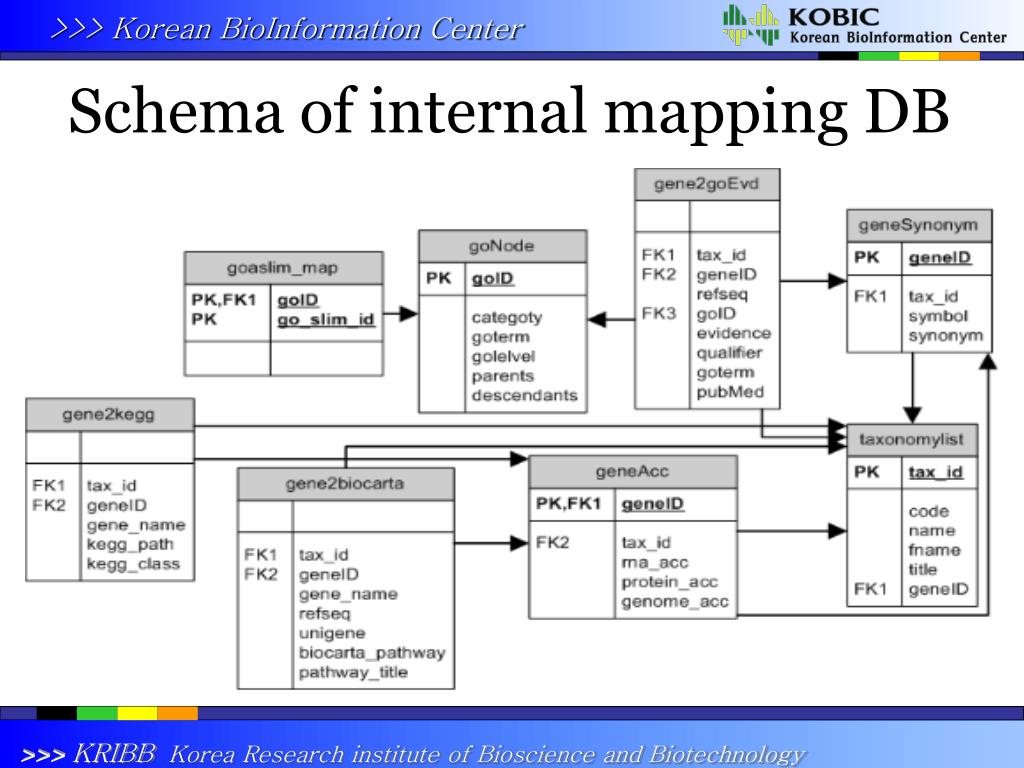1024x768 pixels.
Task: Click "kegg_class" field in gene2kegg
Action: [133, 564]
